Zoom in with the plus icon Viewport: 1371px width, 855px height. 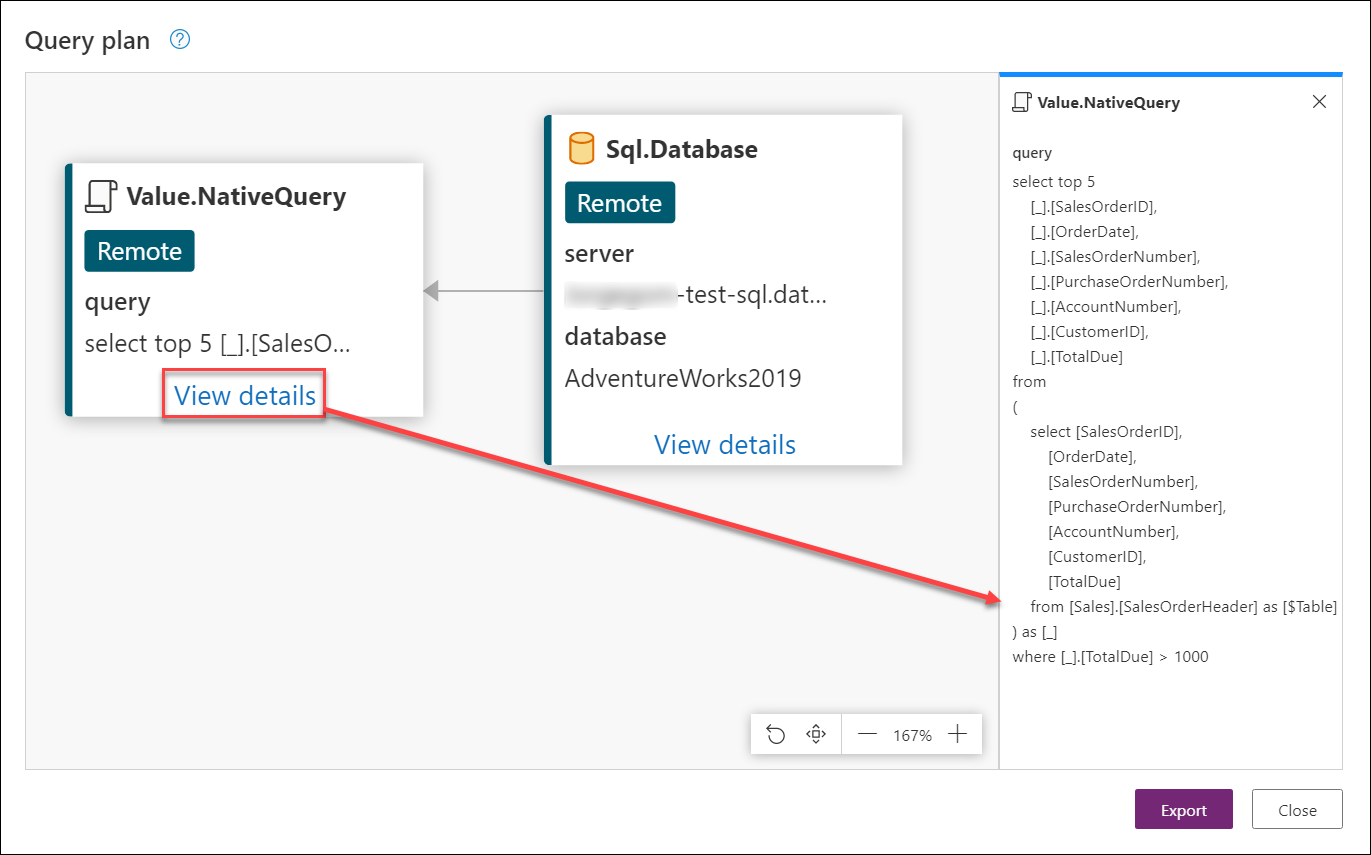click(x=958, y=735)
